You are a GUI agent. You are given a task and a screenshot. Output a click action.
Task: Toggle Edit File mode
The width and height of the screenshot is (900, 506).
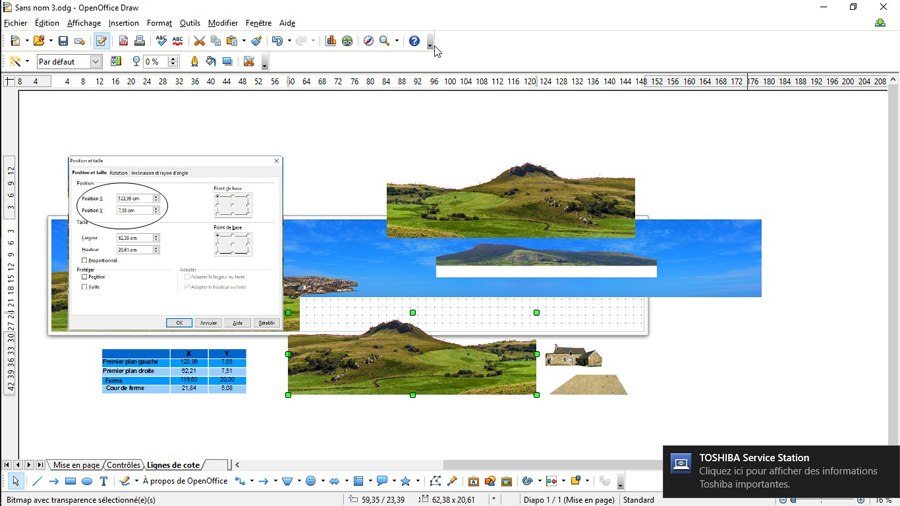tap(101, 41)
